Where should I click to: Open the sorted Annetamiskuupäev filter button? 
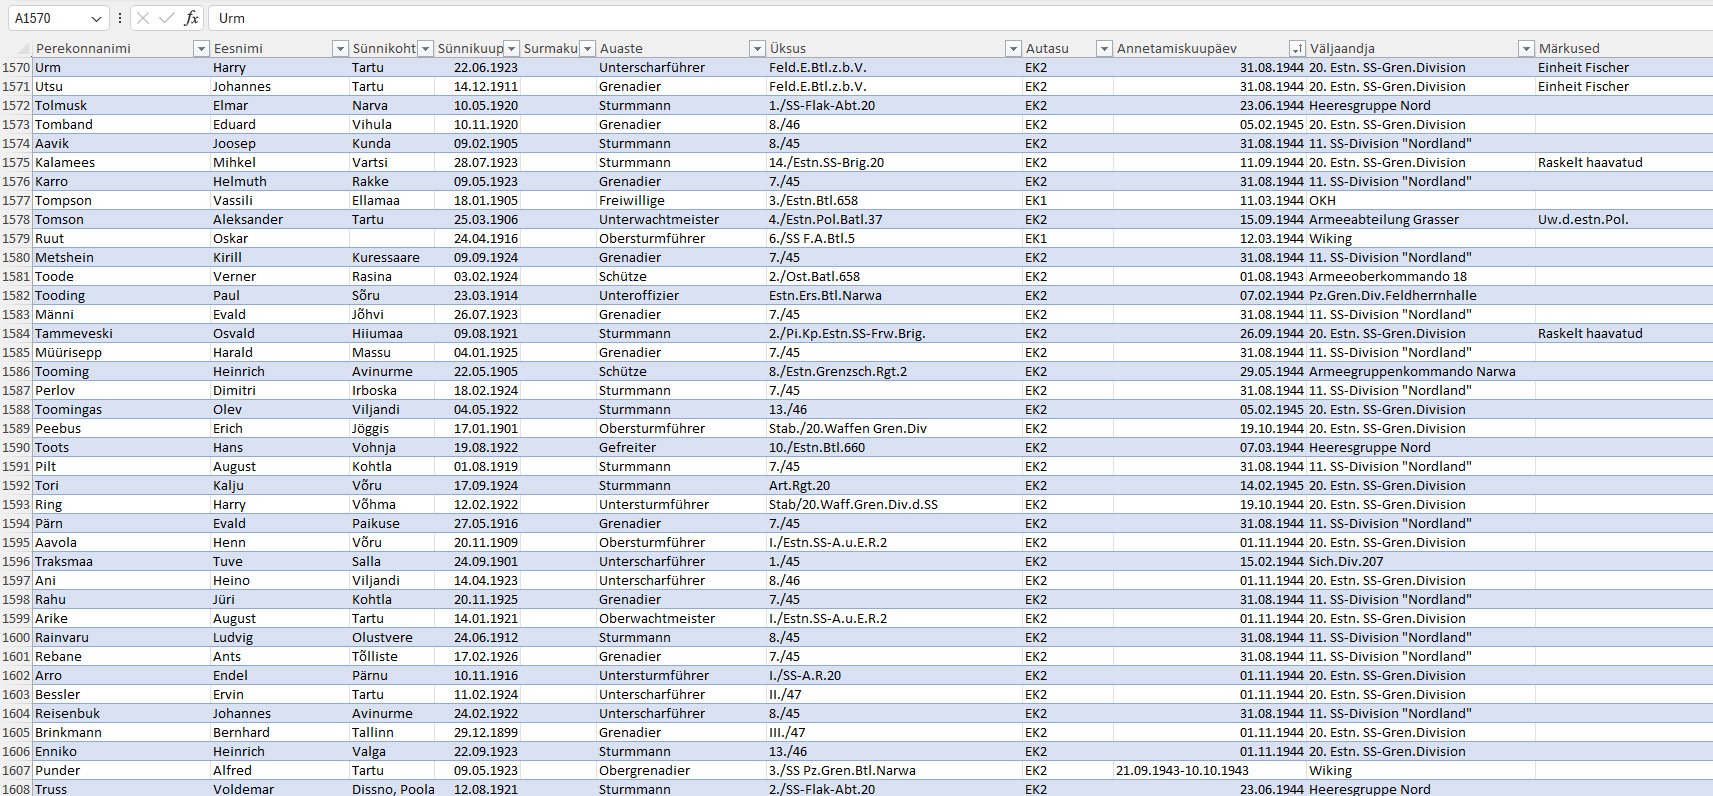click(x=1297, y=48)
